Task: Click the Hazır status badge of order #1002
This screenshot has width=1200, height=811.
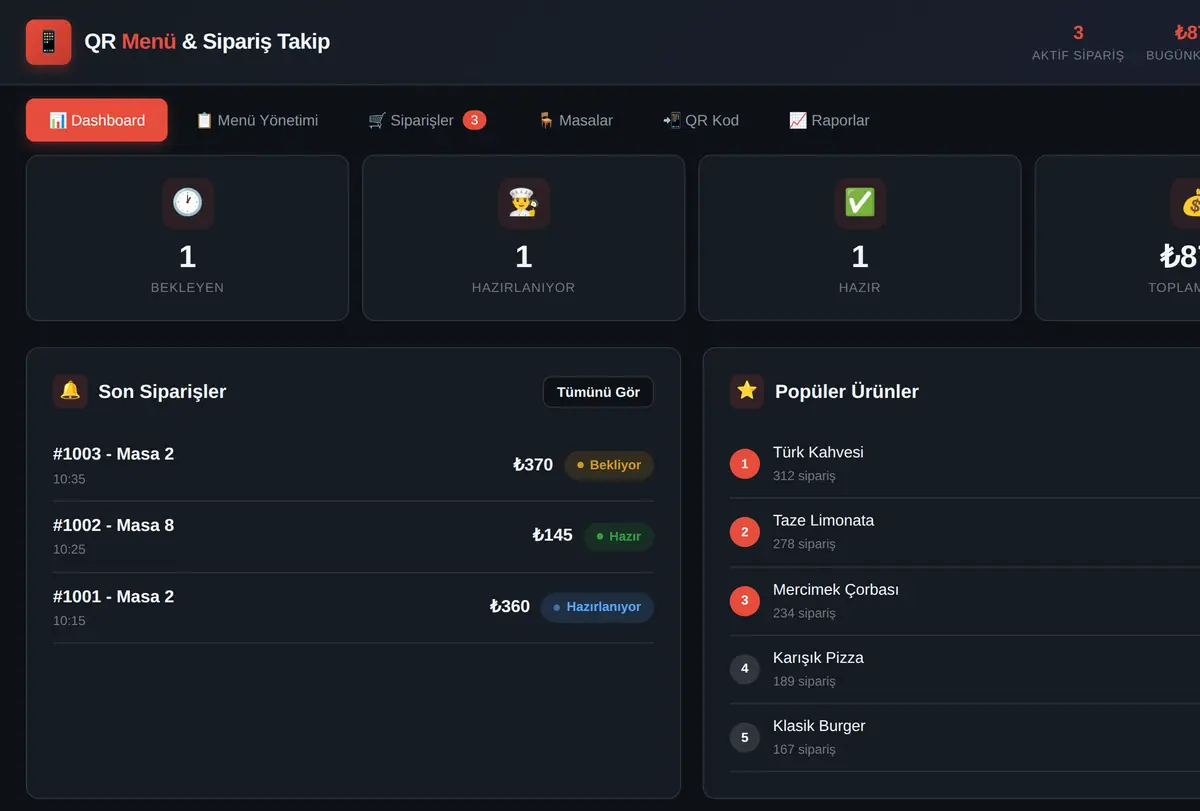Action: click(x=619, y=536)
